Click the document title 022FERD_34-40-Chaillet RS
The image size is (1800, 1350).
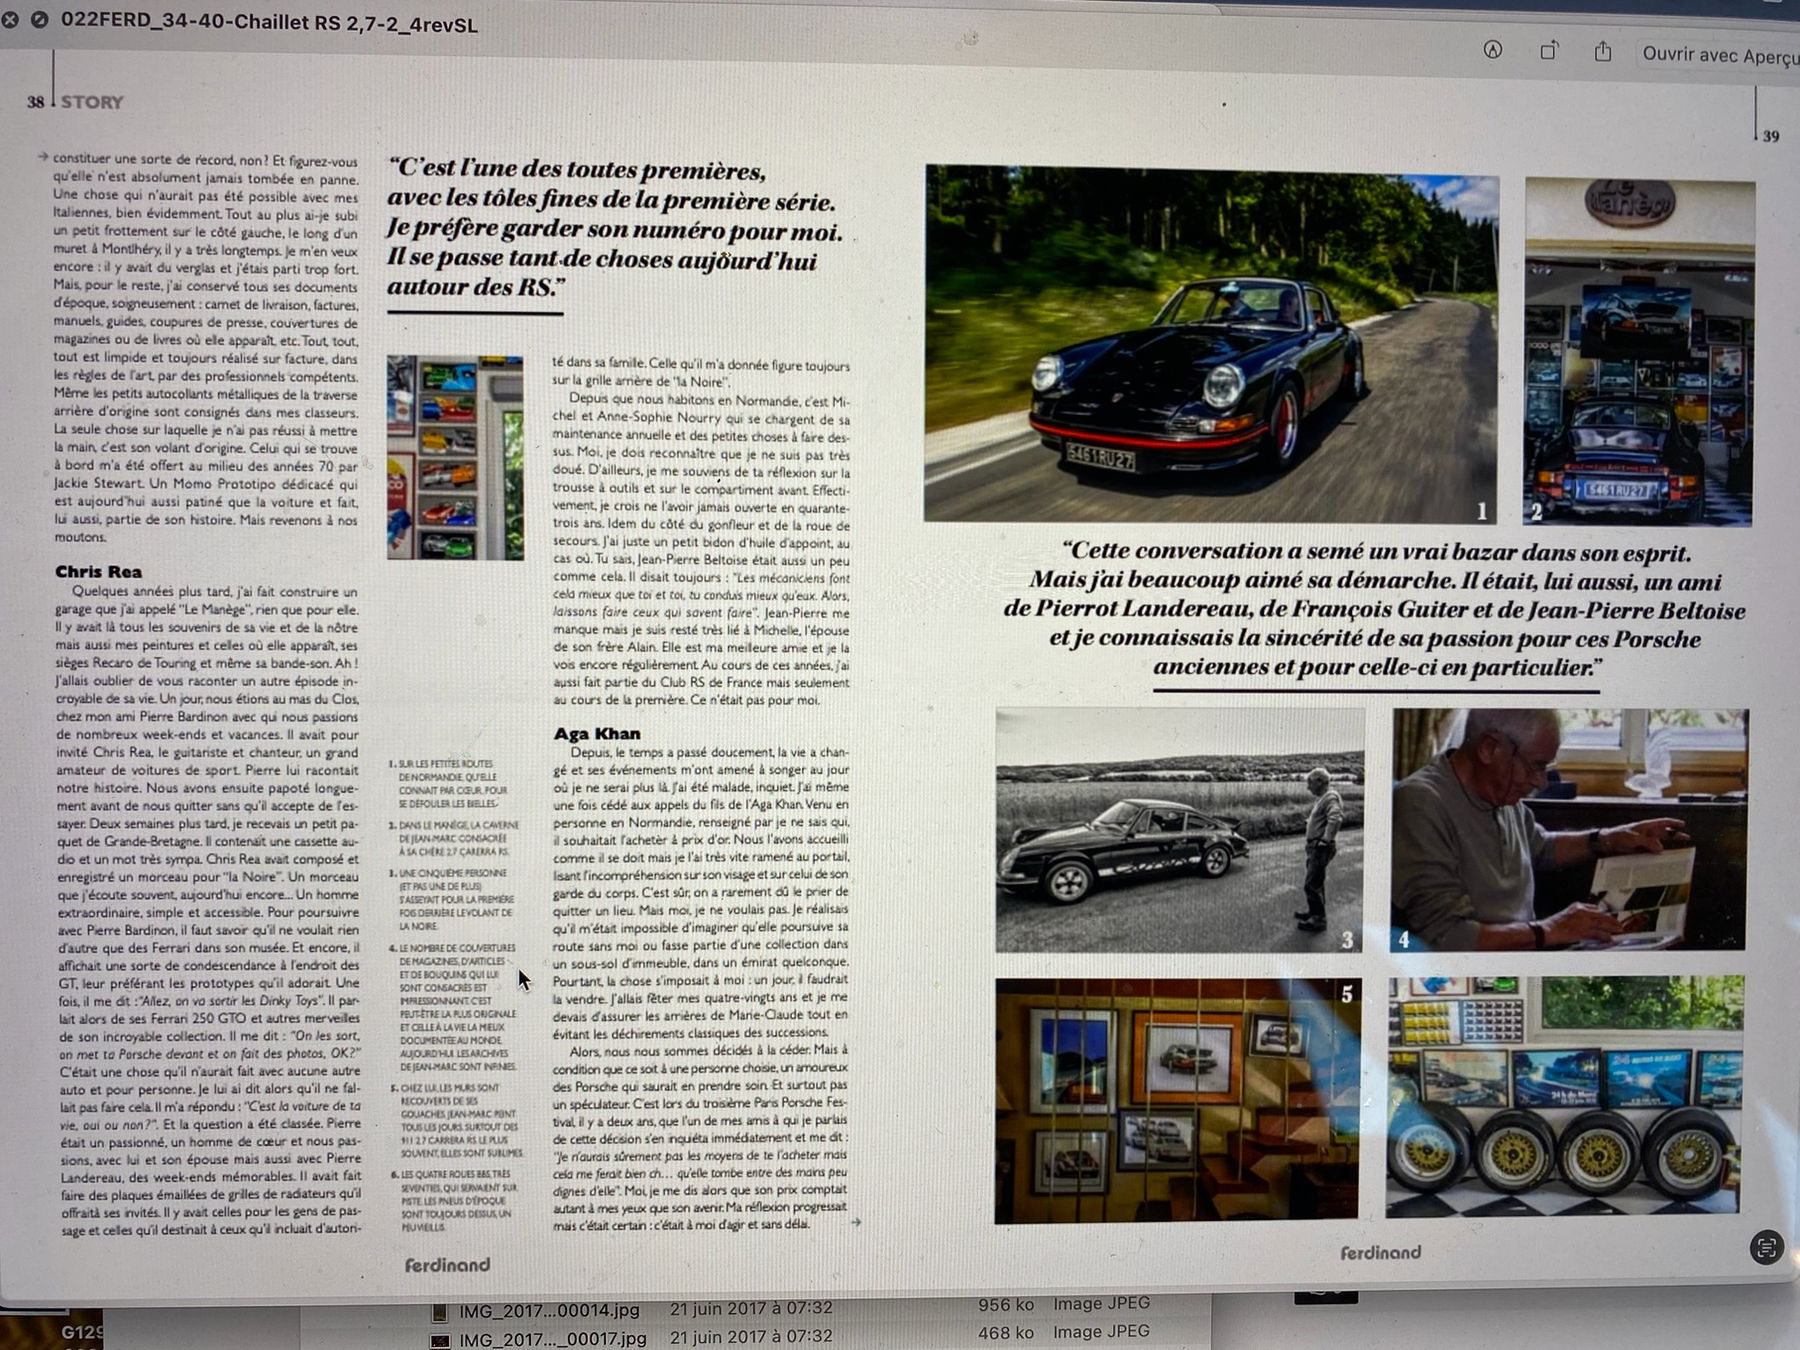(268, 22)
